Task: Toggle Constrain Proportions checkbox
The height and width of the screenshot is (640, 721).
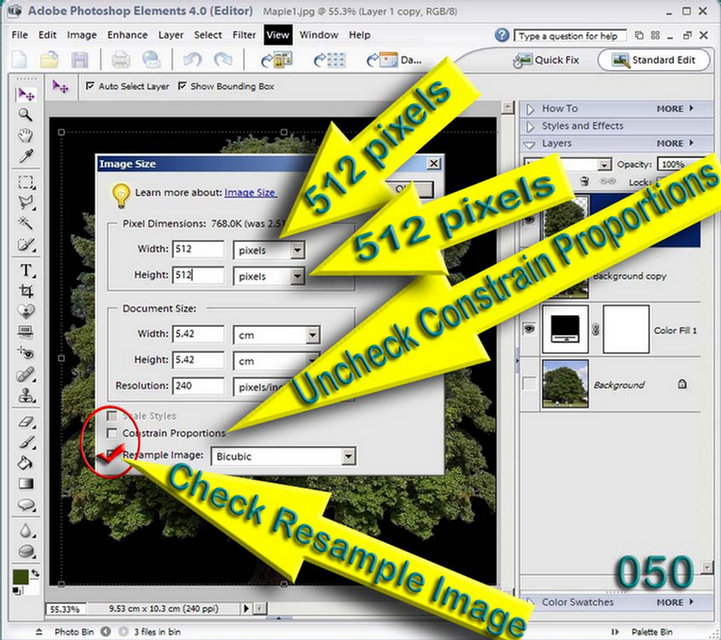Action: click(112, 433)
